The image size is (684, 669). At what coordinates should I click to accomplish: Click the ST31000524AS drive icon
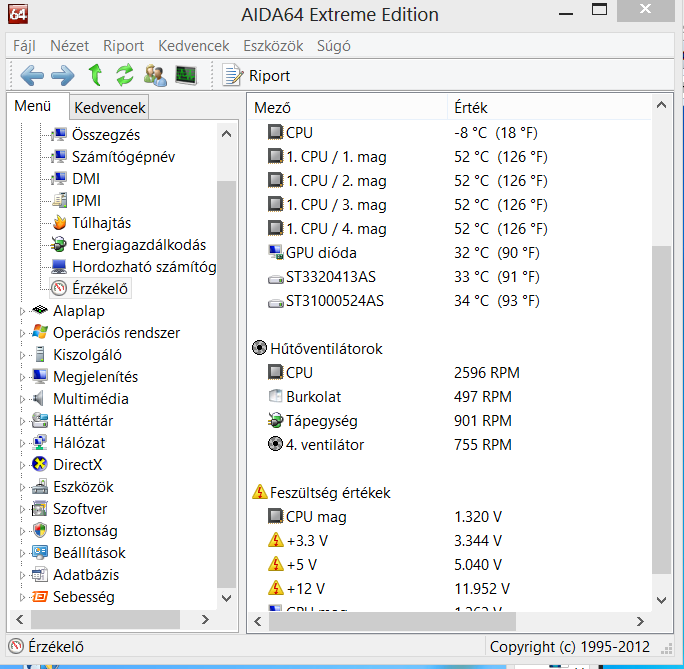click(x=275, y=302)
